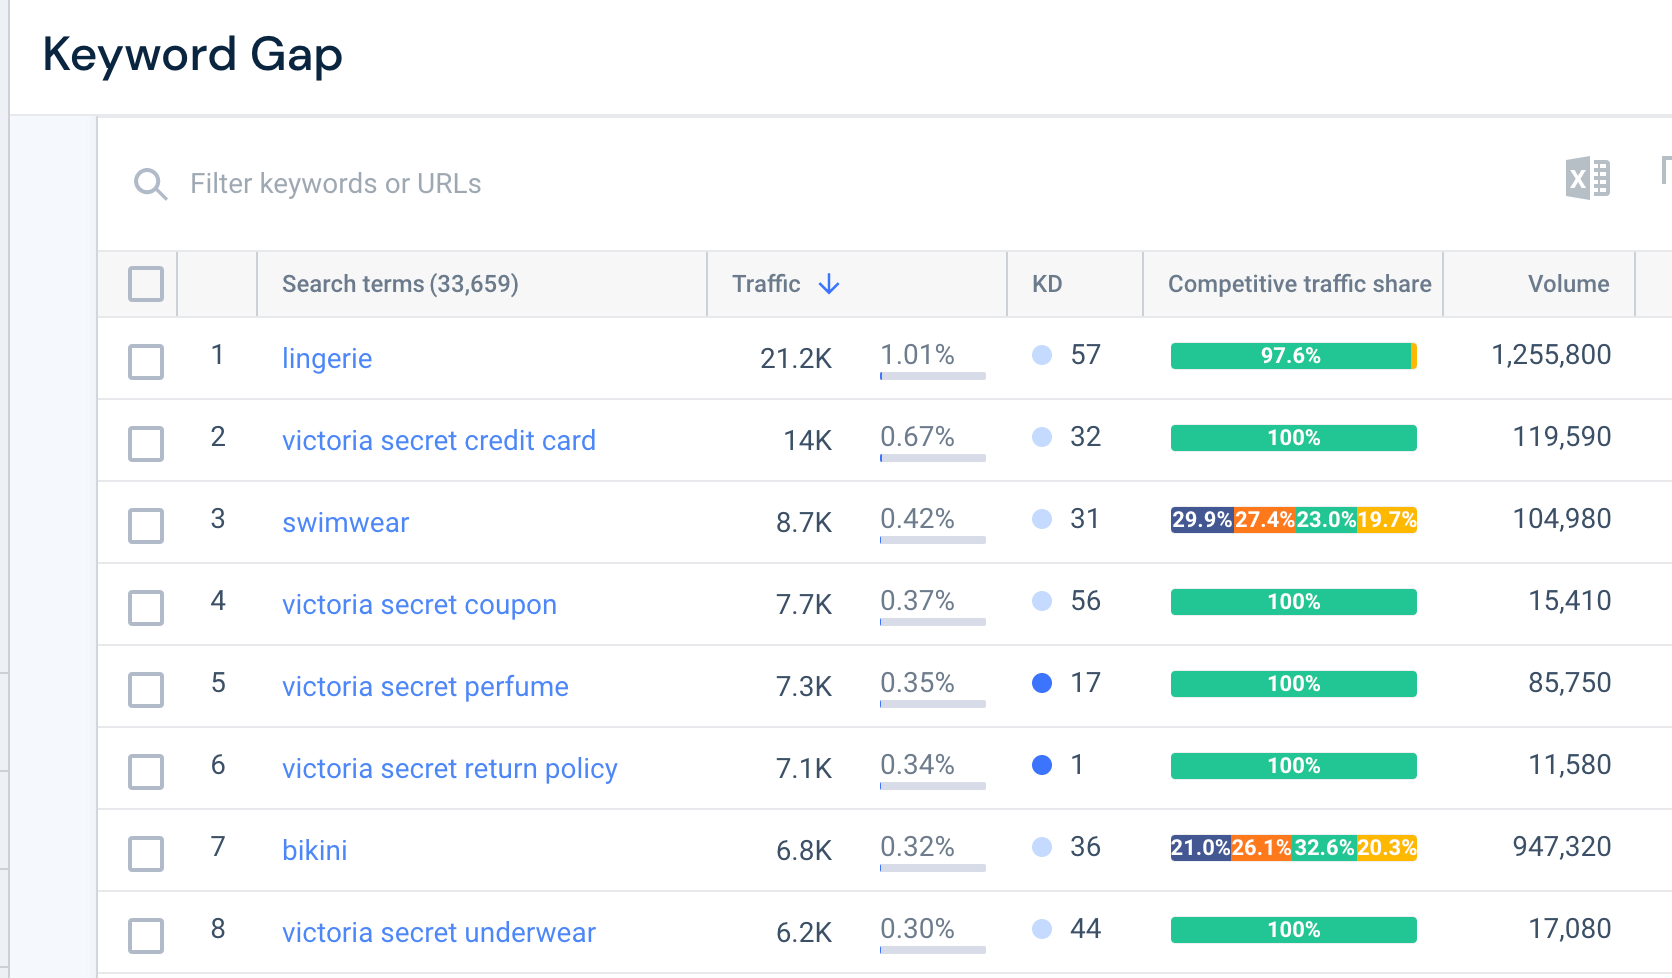Click swimwear traffic percent 0.42%

917,519
